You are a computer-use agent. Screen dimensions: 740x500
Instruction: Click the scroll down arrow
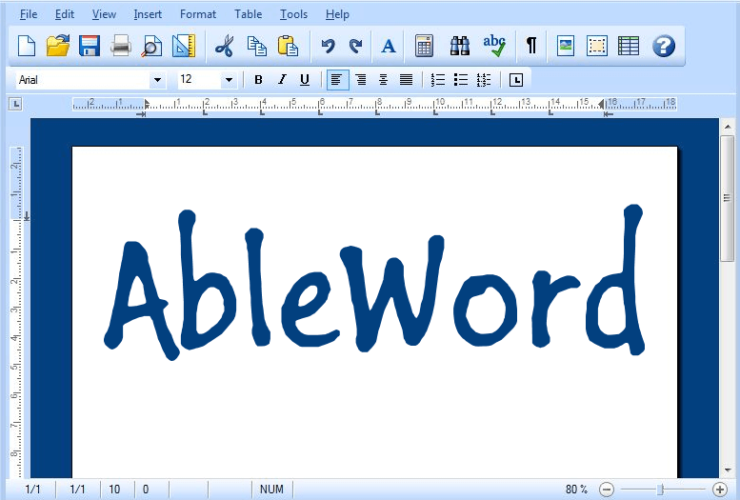pos(727,470)
